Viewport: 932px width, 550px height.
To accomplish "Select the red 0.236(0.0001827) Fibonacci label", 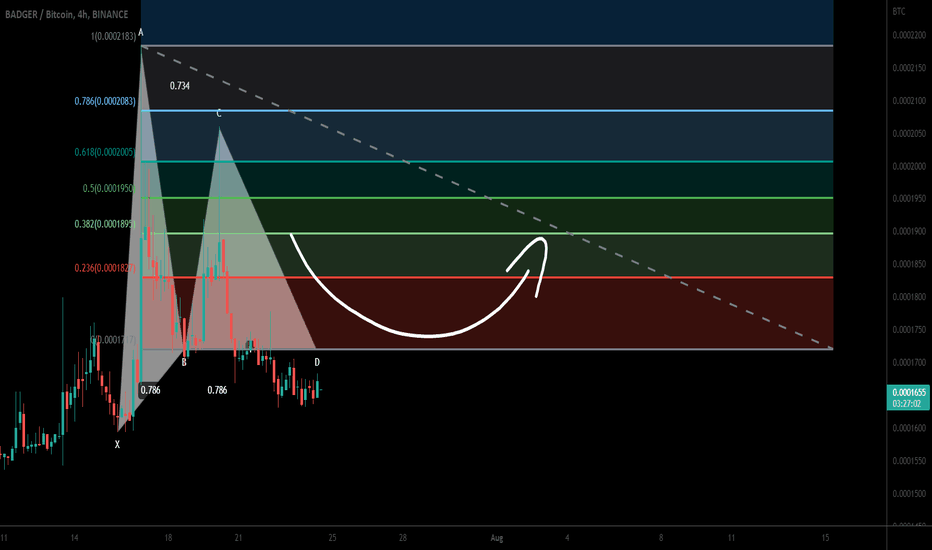I will (x=105, y=268).
